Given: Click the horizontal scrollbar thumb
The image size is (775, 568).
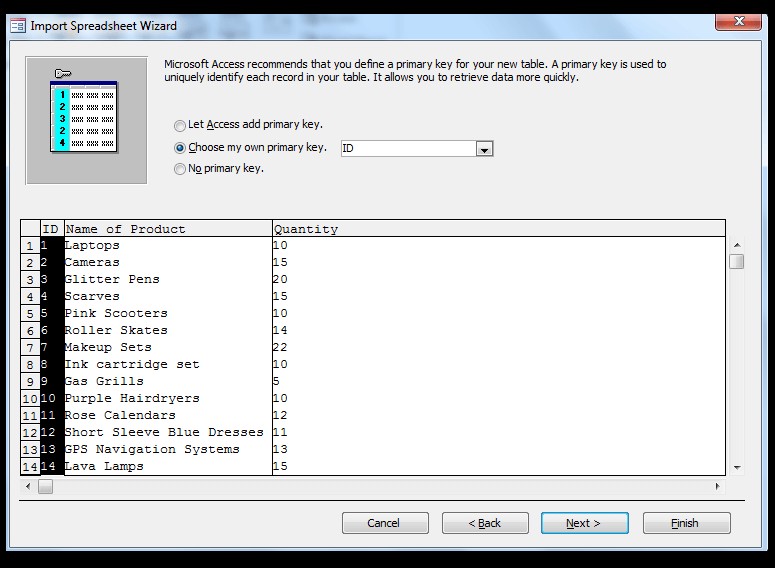Looking at the screenshot, I should pos(45,486).
